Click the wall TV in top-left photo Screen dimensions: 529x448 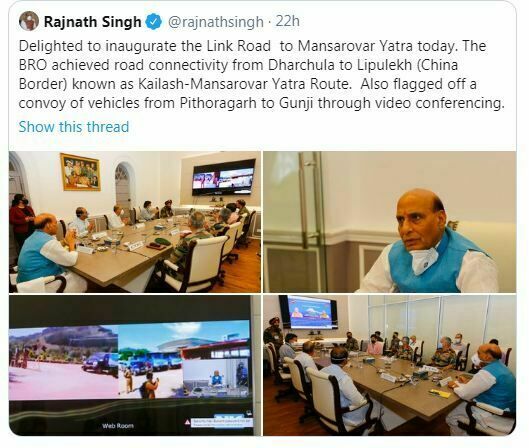[x=223, y=177]
